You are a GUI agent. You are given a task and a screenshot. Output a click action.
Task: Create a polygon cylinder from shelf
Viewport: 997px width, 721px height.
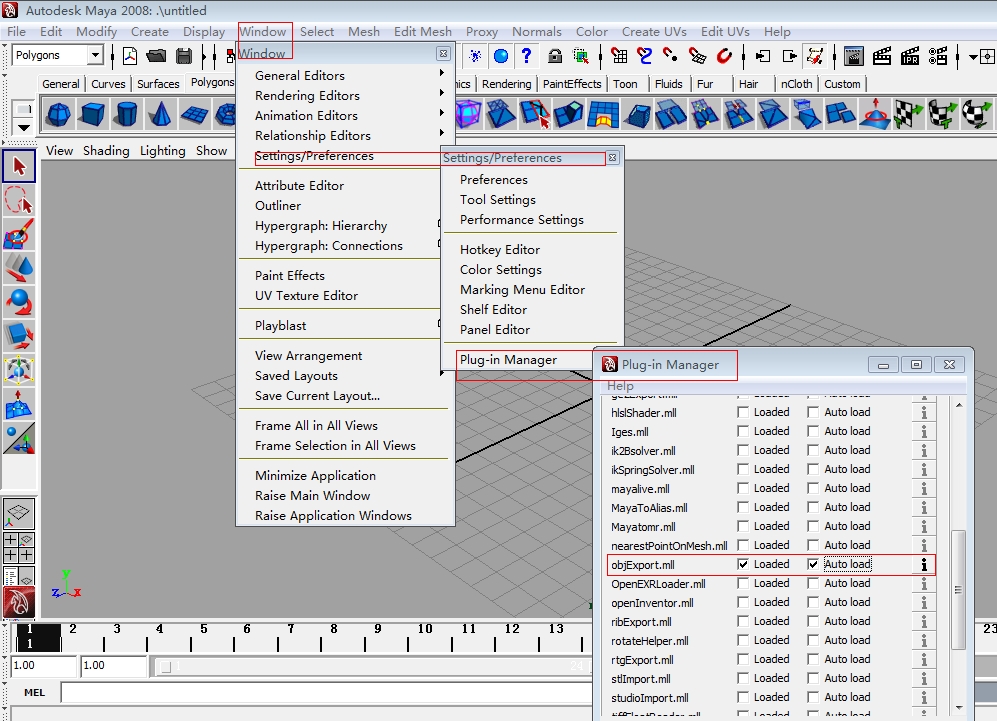[x=127, y=115]
